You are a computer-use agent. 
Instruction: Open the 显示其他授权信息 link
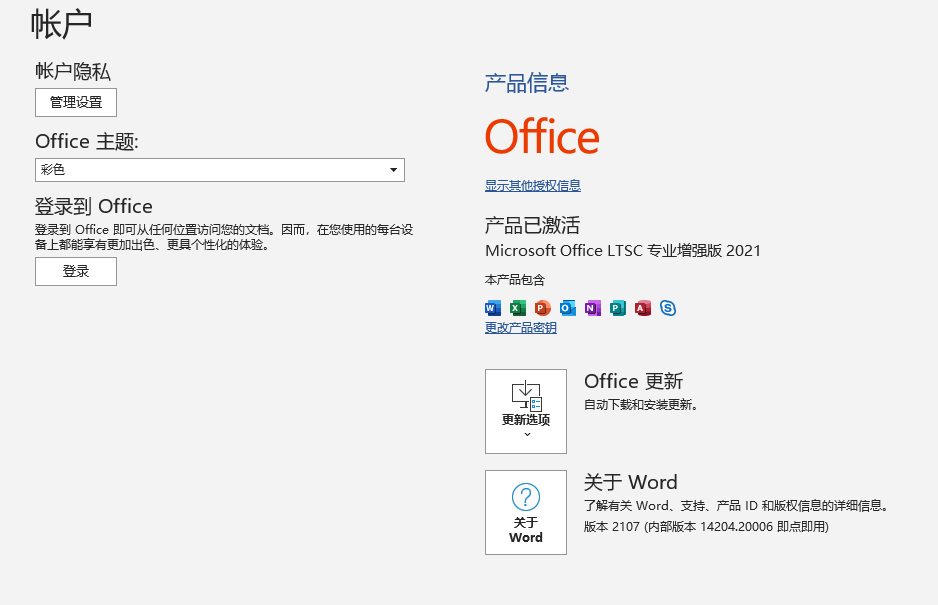533,186
